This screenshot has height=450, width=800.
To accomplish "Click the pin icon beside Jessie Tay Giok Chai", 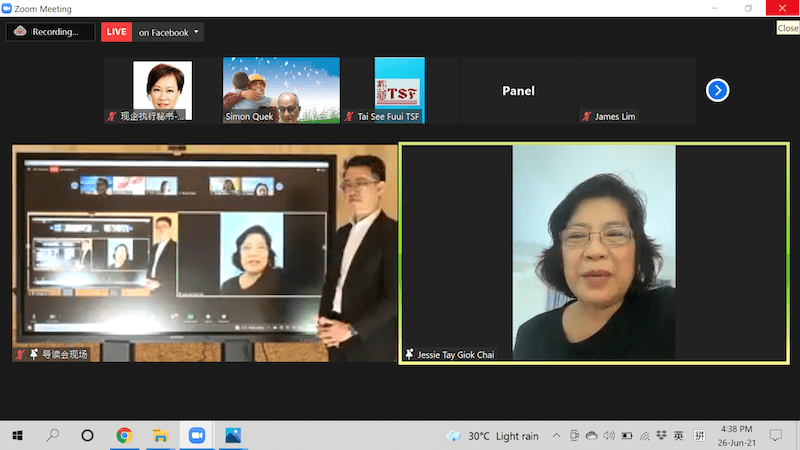I will (409, 354).
